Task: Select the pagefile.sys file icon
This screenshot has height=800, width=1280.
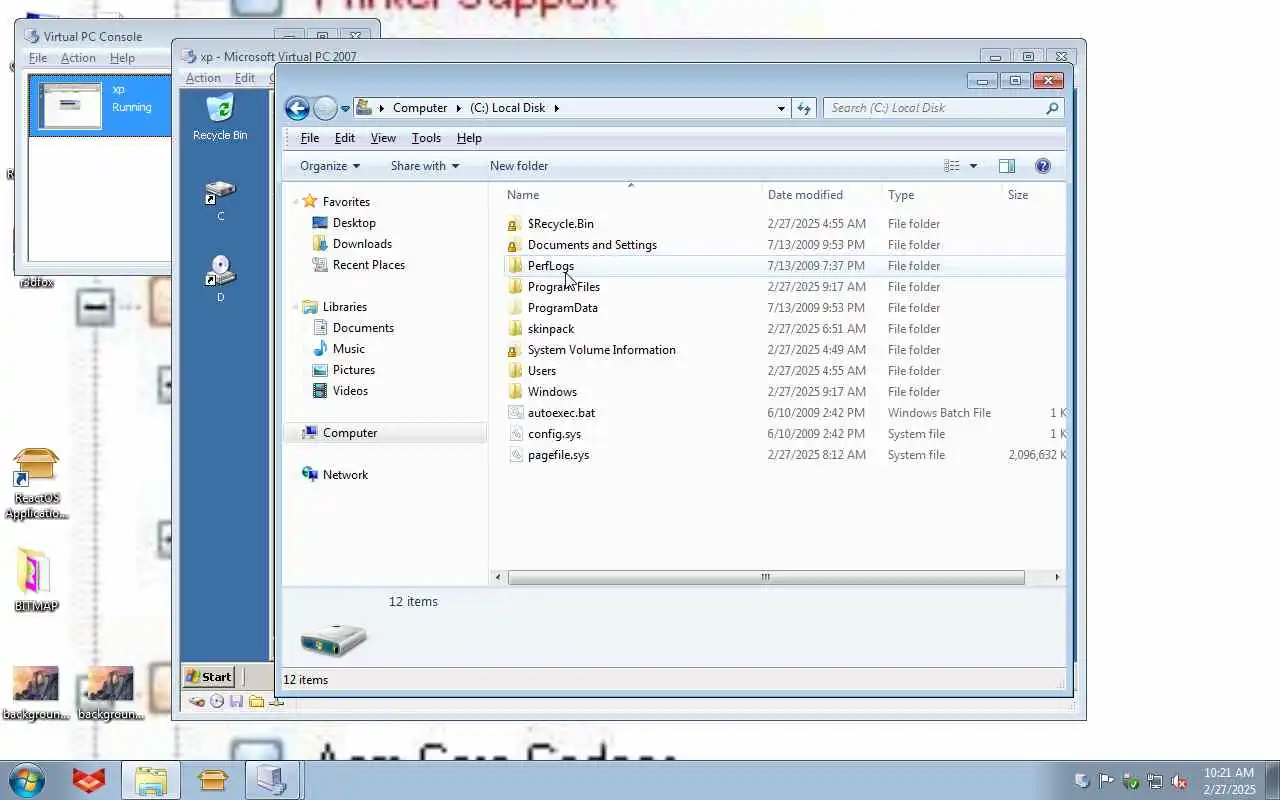Action: tap(515, 455)
